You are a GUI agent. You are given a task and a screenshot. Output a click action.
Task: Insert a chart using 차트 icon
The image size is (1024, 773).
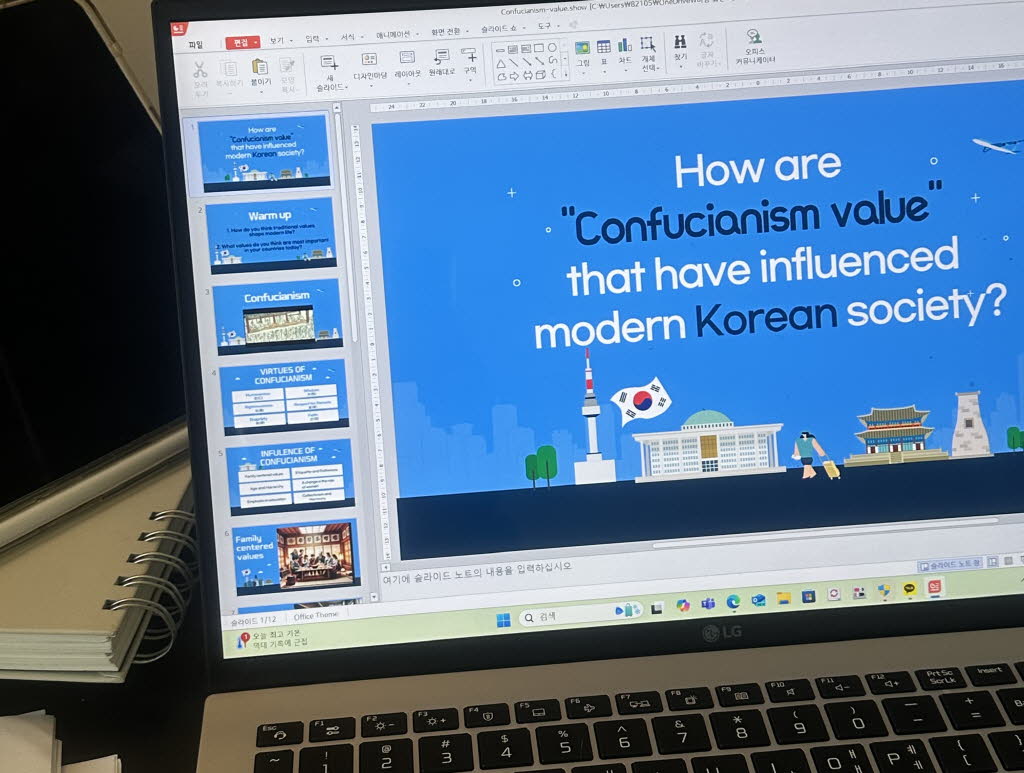625,46
